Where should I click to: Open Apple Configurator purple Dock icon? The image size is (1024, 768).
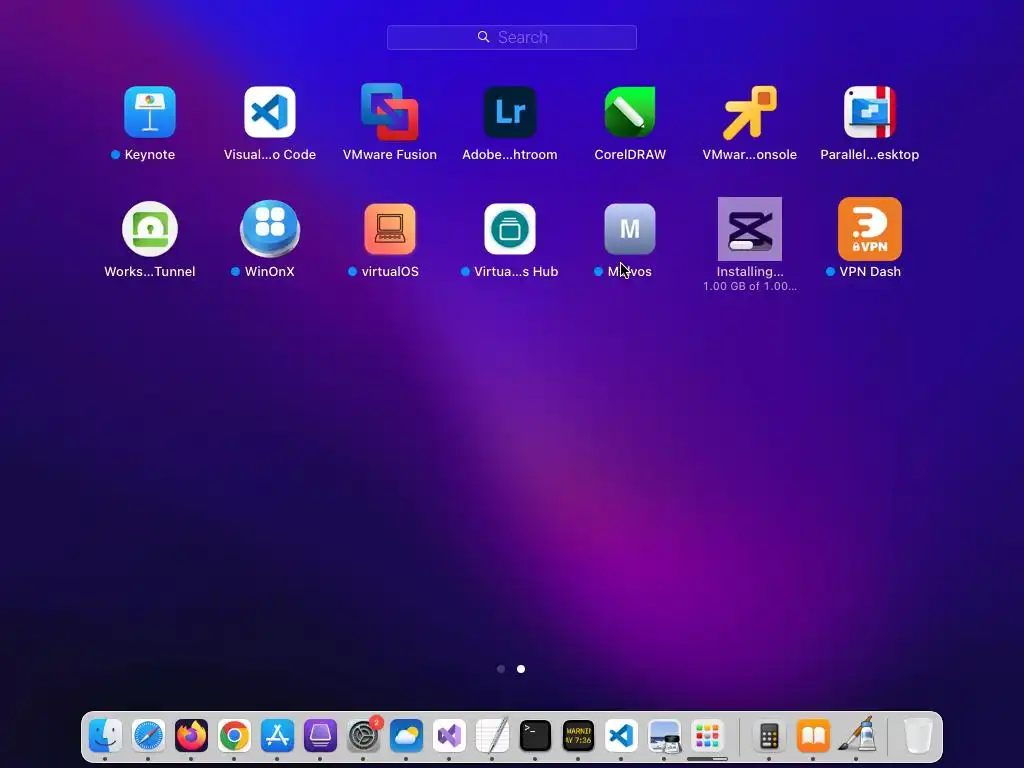click(x=320, y=736)
